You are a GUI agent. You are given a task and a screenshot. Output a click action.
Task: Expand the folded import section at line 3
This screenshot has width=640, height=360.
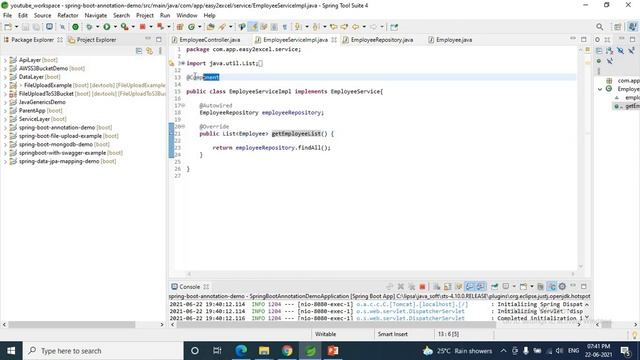(x=182, y=63)
